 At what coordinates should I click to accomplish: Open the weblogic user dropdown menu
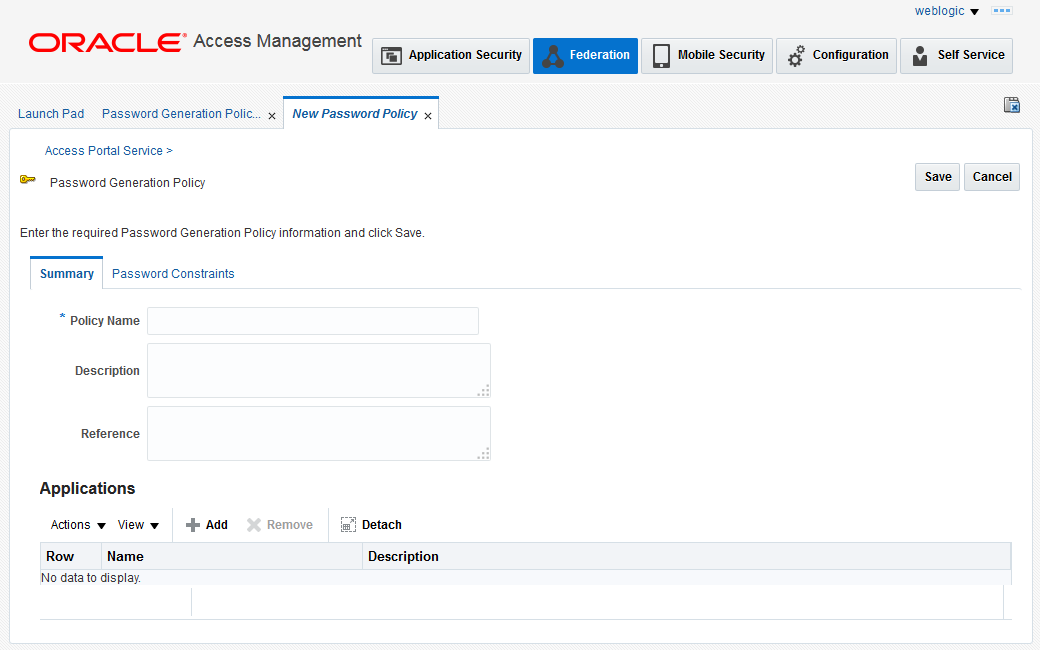click(x=946, y=11)
